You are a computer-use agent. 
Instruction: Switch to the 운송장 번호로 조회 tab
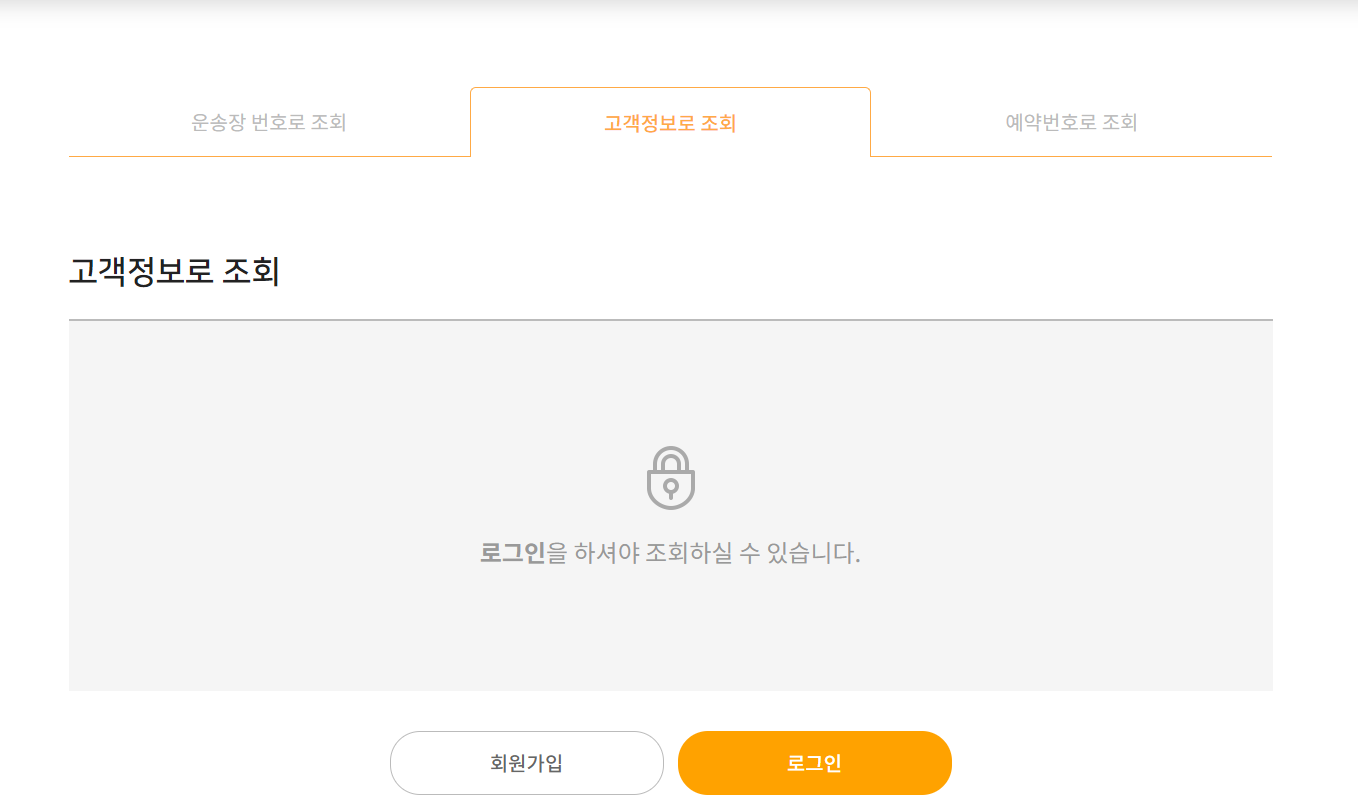tap(269, 122)
